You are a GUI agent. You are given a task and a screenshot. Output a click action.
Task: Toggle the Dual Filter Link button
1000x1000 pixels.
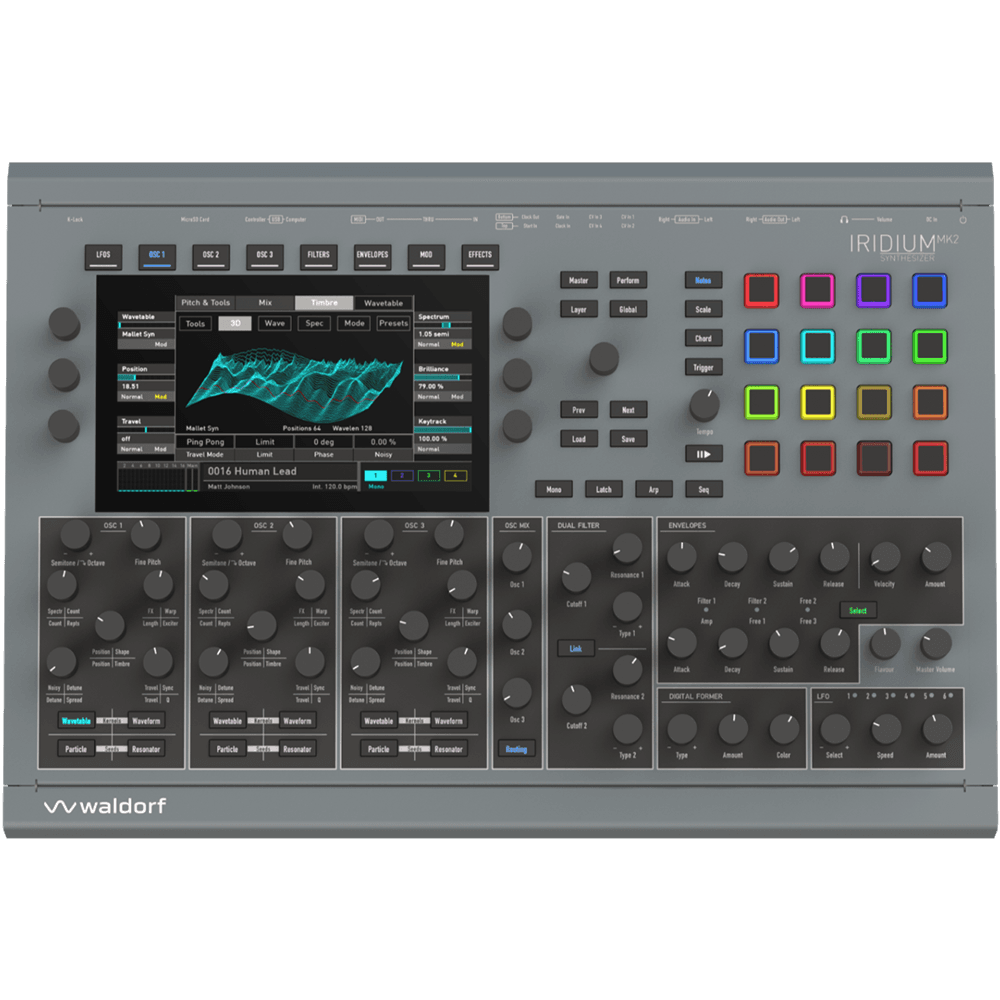(x=576, y=649)
